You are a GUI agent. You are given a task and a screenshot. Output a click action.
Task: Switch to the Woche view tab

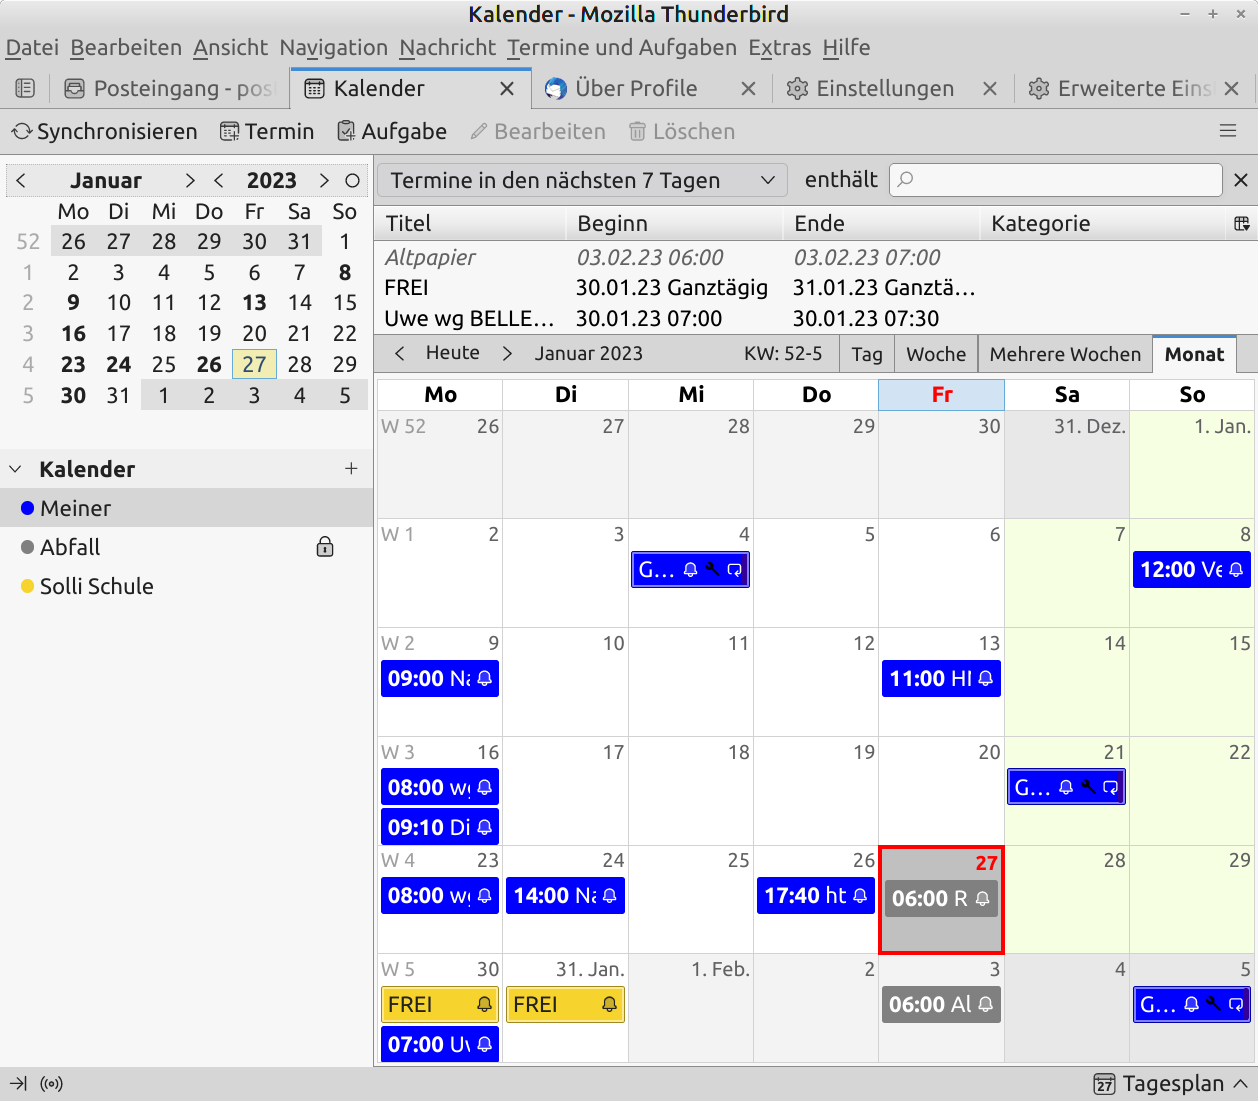[935, 354]
